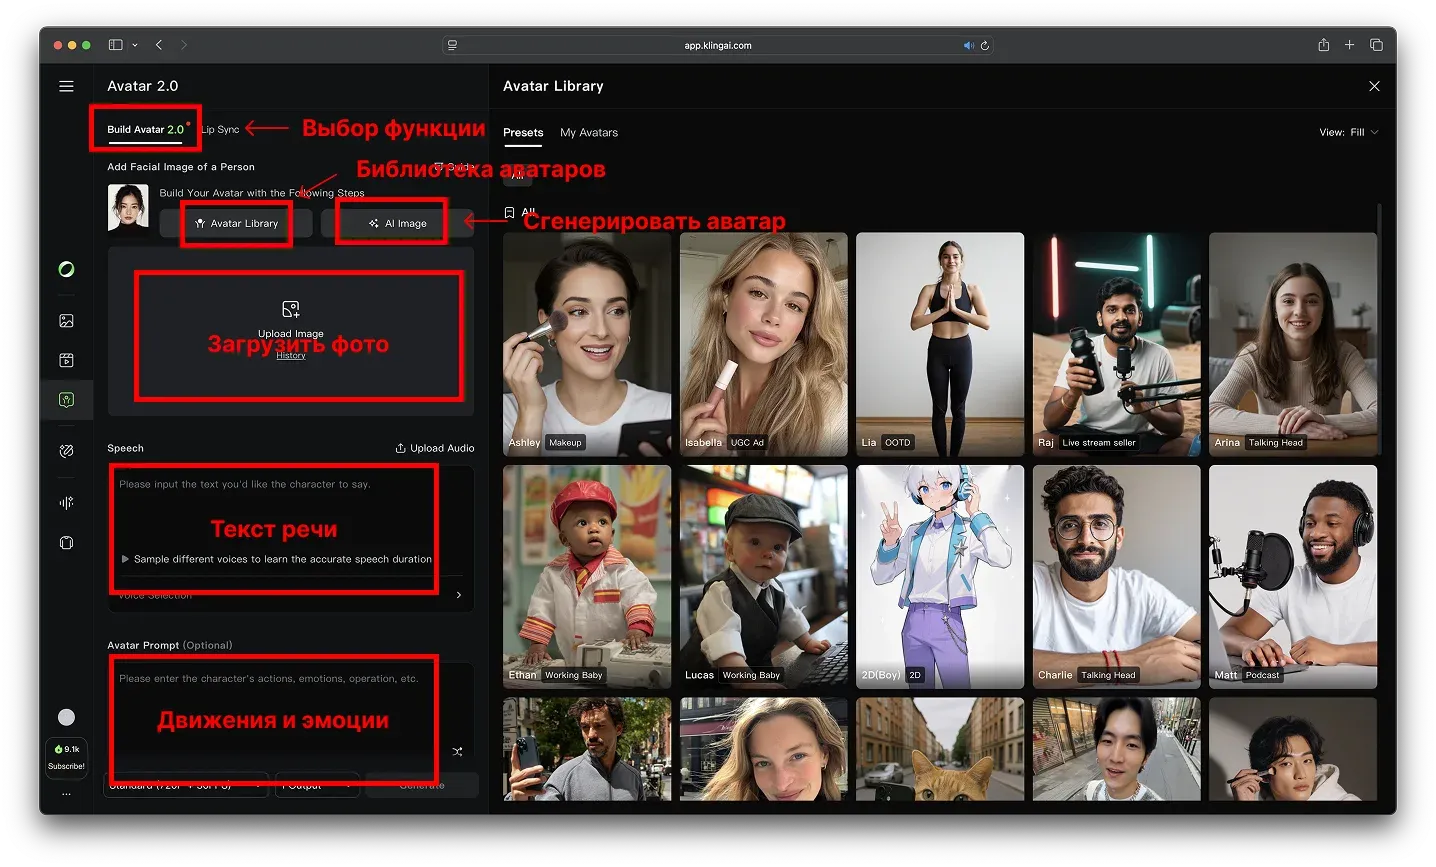Expand the View: Fill dropdown
The image size is (1436, 867).
pos(1349,132)
